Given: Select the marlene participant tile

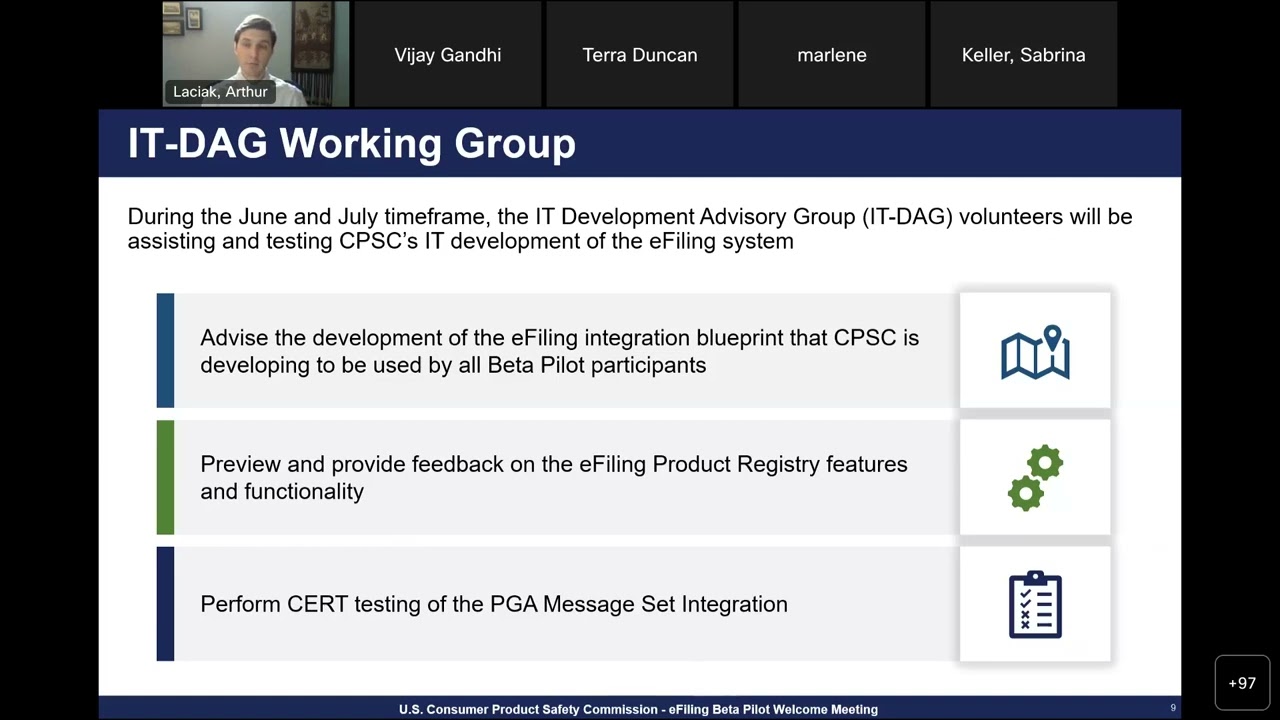Looking at the screenshot, I should (x=832, y=54).
